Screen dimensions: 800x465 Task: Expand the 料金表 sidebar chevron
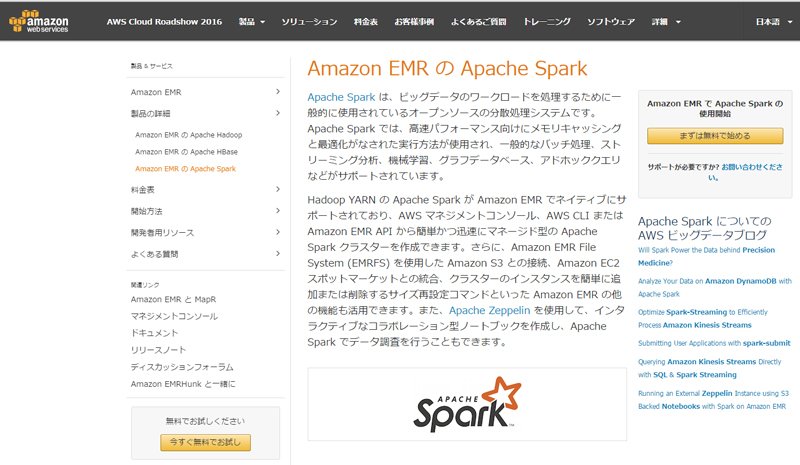pos(278,189)
